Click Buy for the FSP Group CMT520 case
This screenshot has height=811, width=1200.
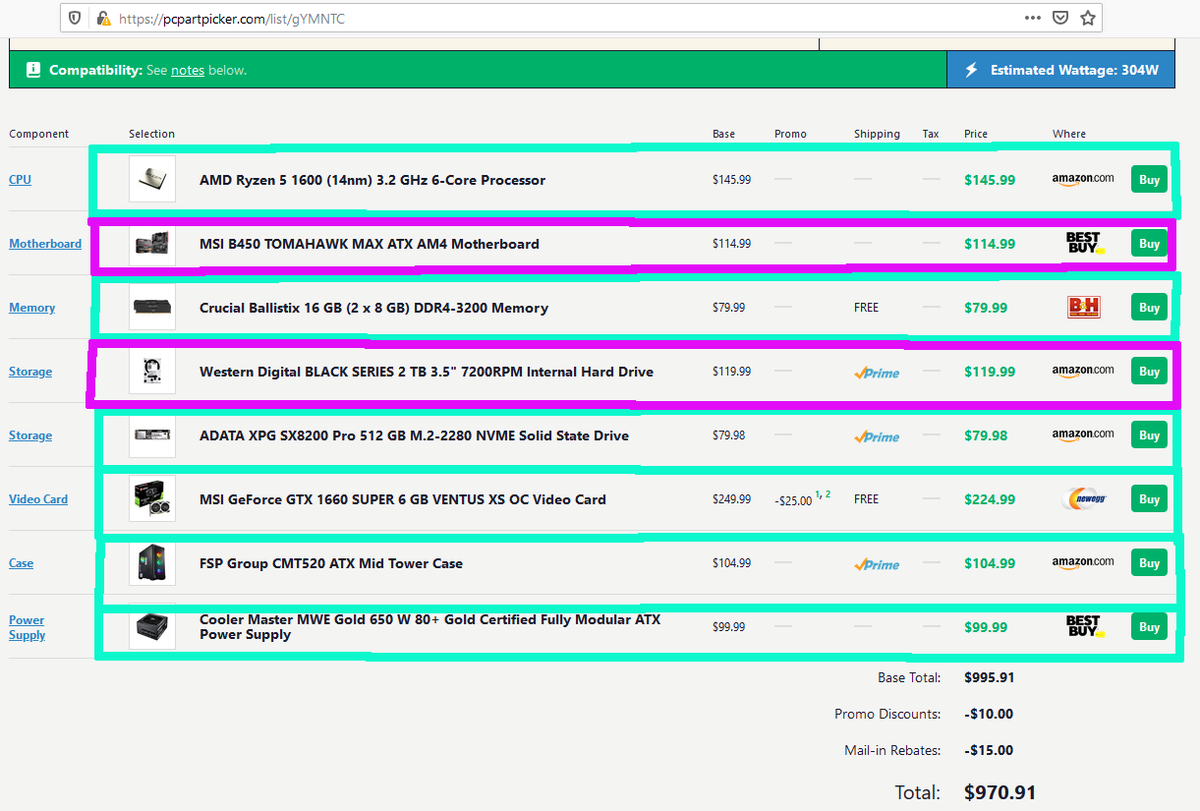click(1149, 564)
